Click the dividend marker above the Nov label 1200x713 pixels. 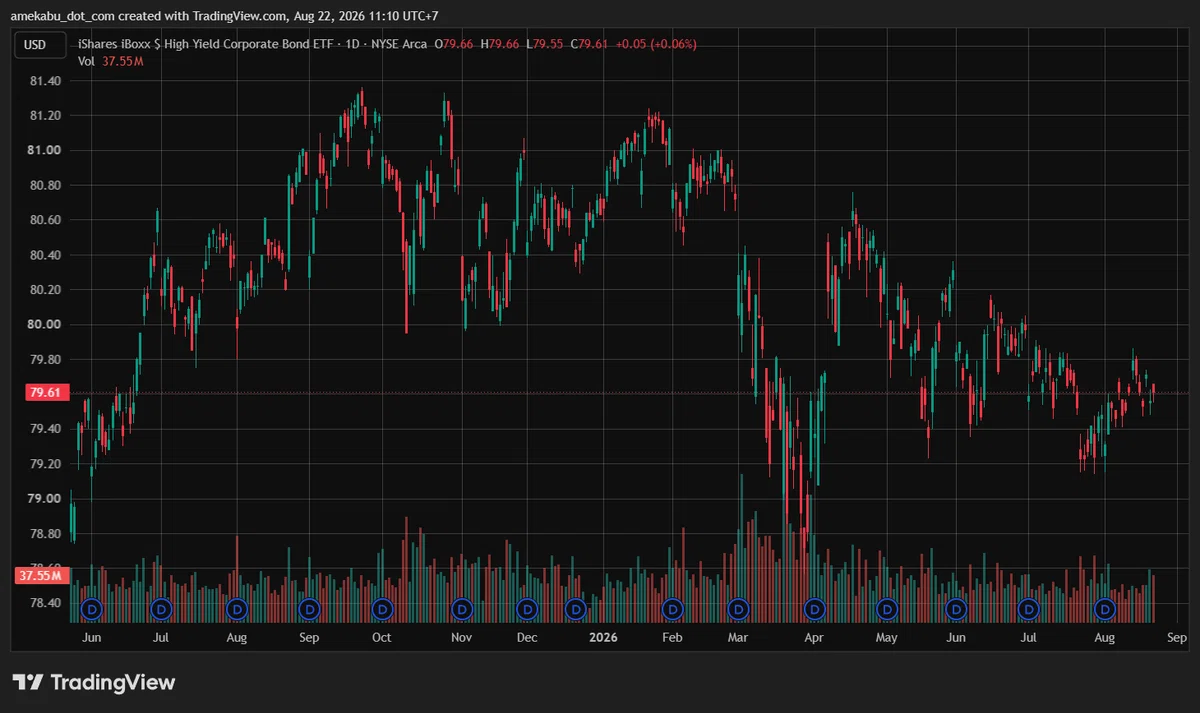(462, 608)
